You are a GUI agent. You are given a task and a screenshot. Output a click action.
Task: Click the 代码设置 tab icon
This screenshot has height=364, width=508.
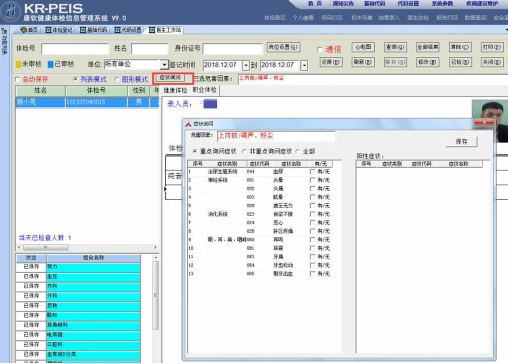[x=117, y=30]
